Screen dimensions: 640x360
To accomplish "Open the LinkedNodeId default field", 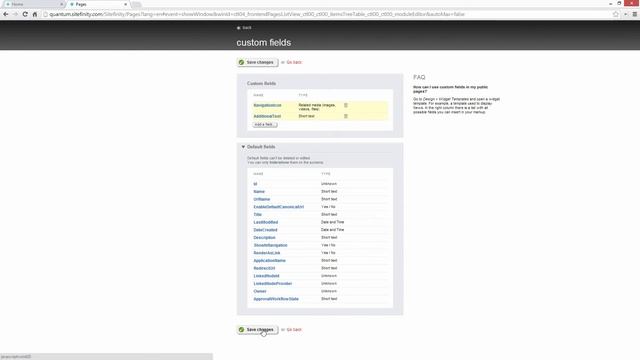I will tap(266, 276).
